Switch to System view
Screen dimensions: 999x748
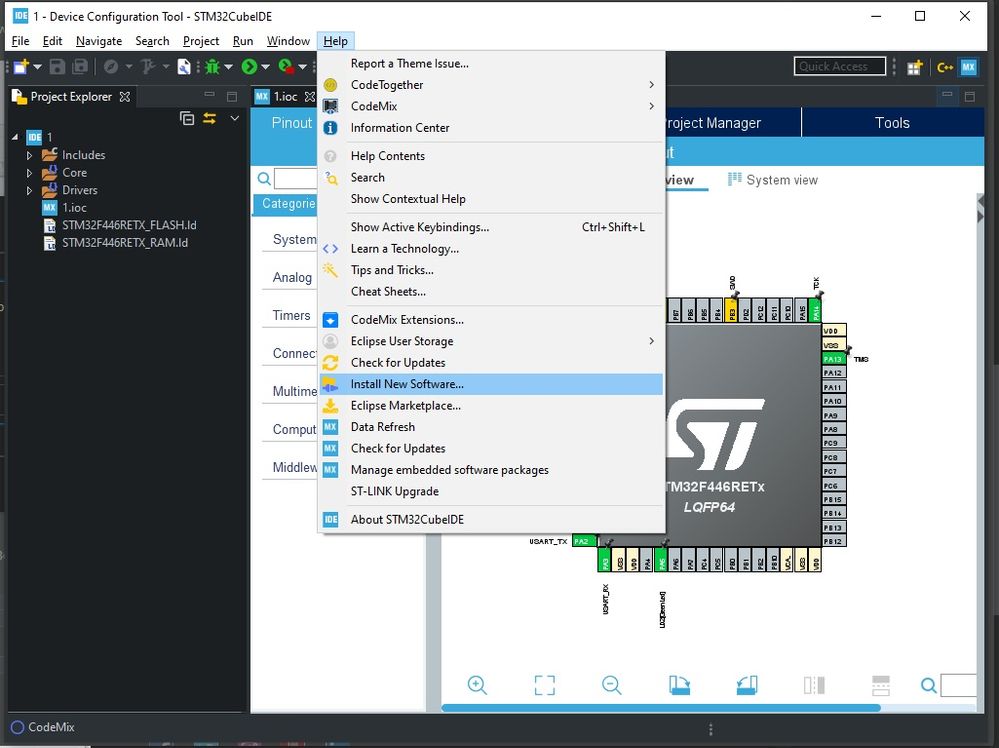click(x=773, y=180)
